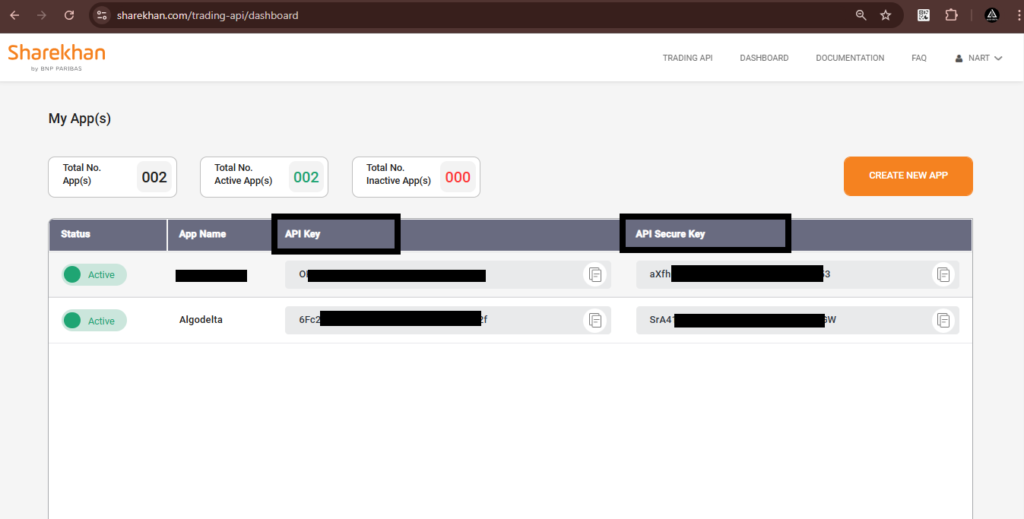The image size is (1024, 519).
Task: Open the Documentation page
Action: [x=849, y=58]
